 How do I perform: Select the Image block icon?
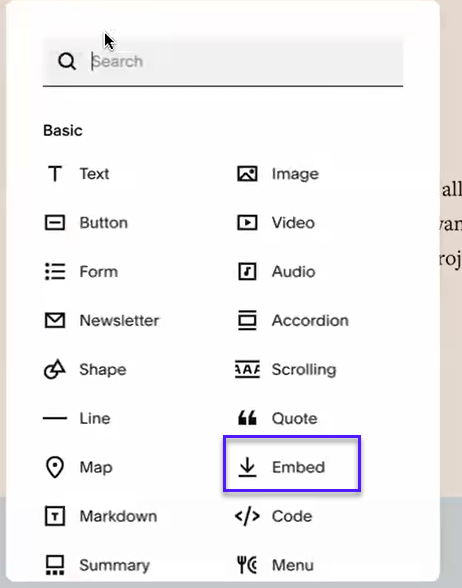247,174
